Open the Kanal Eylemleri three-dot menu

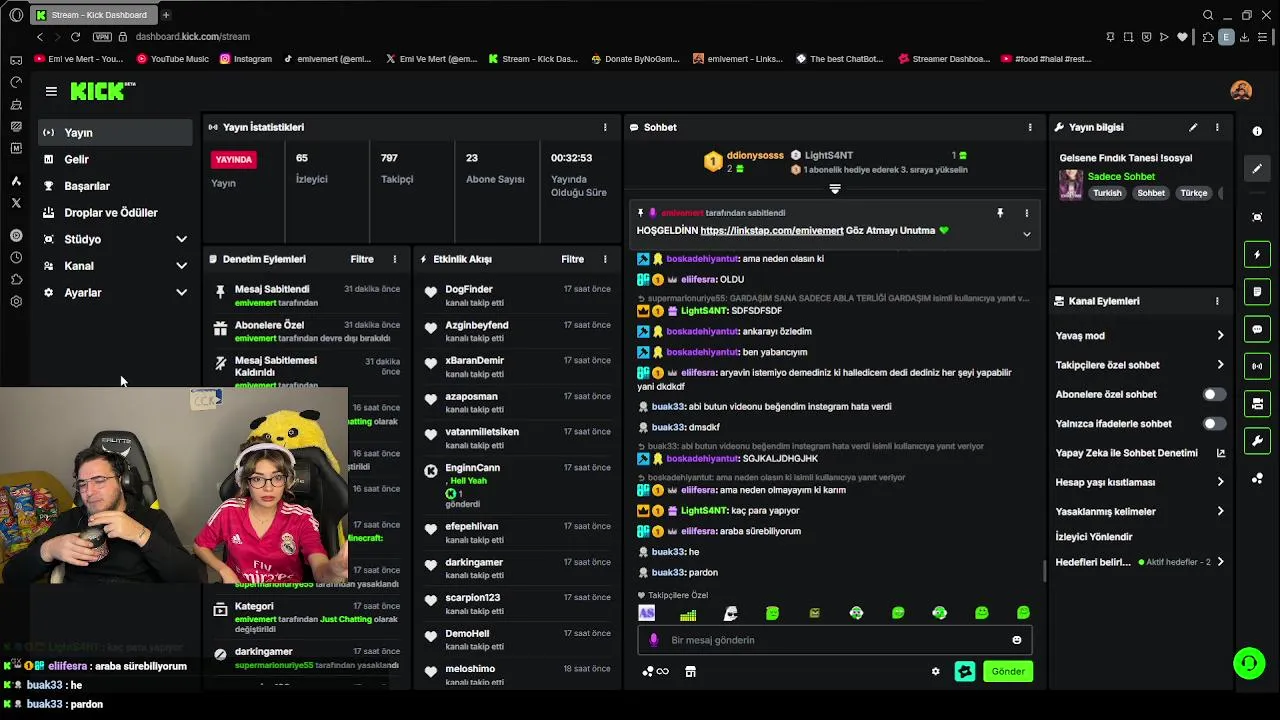coord(1217,301)
